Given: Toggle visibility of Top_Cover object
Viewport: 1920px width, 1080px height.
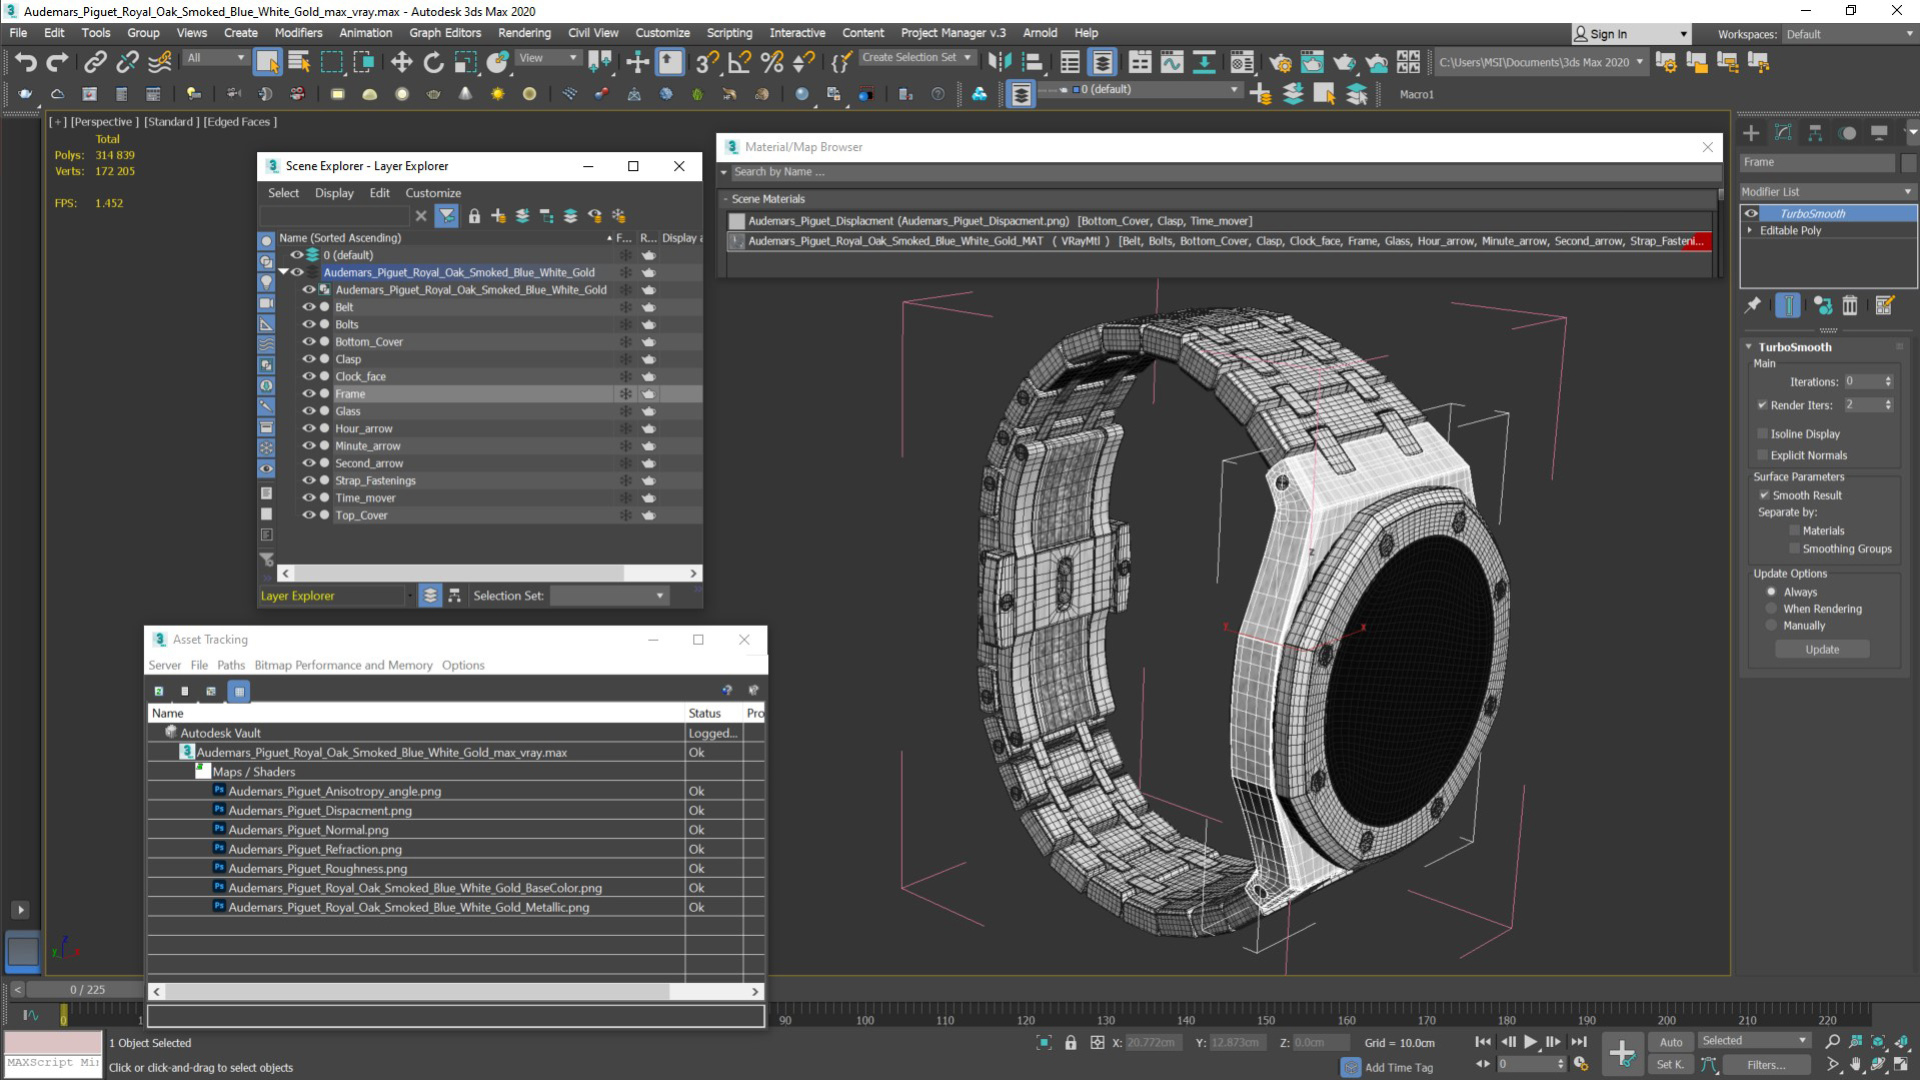Looking at the screenshot, I should pos(309,515).
